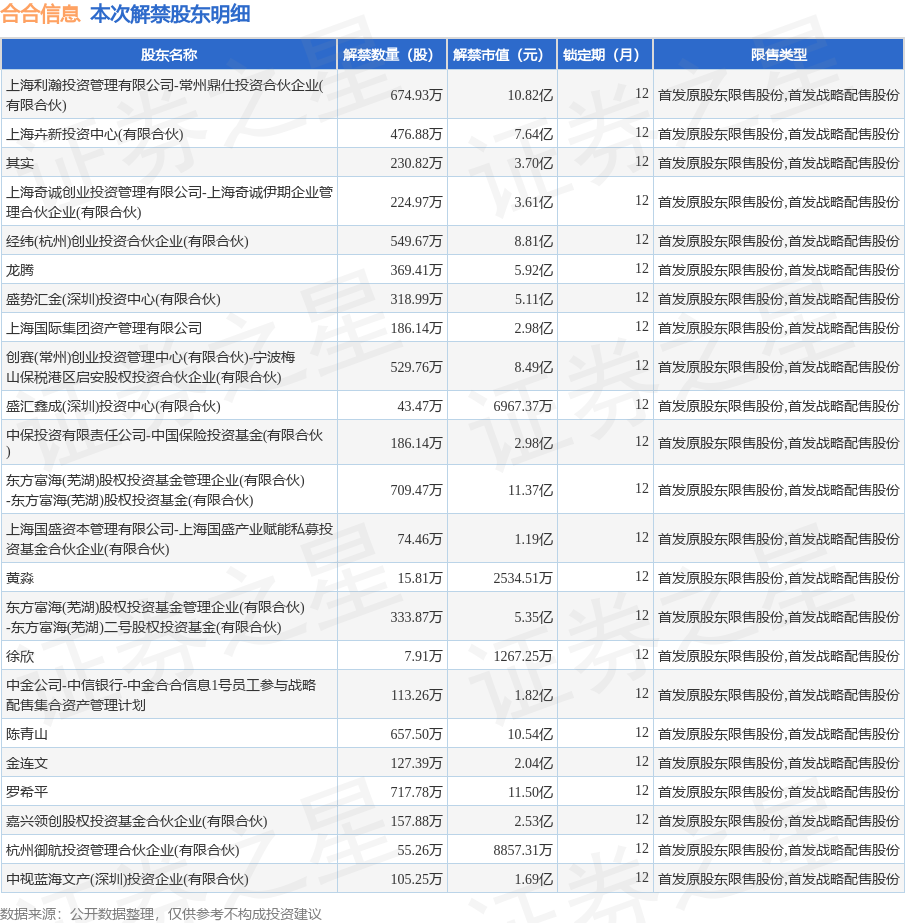Click shareholder name 其实
This screenshot has width=905, height=923.
coord(20,163)
